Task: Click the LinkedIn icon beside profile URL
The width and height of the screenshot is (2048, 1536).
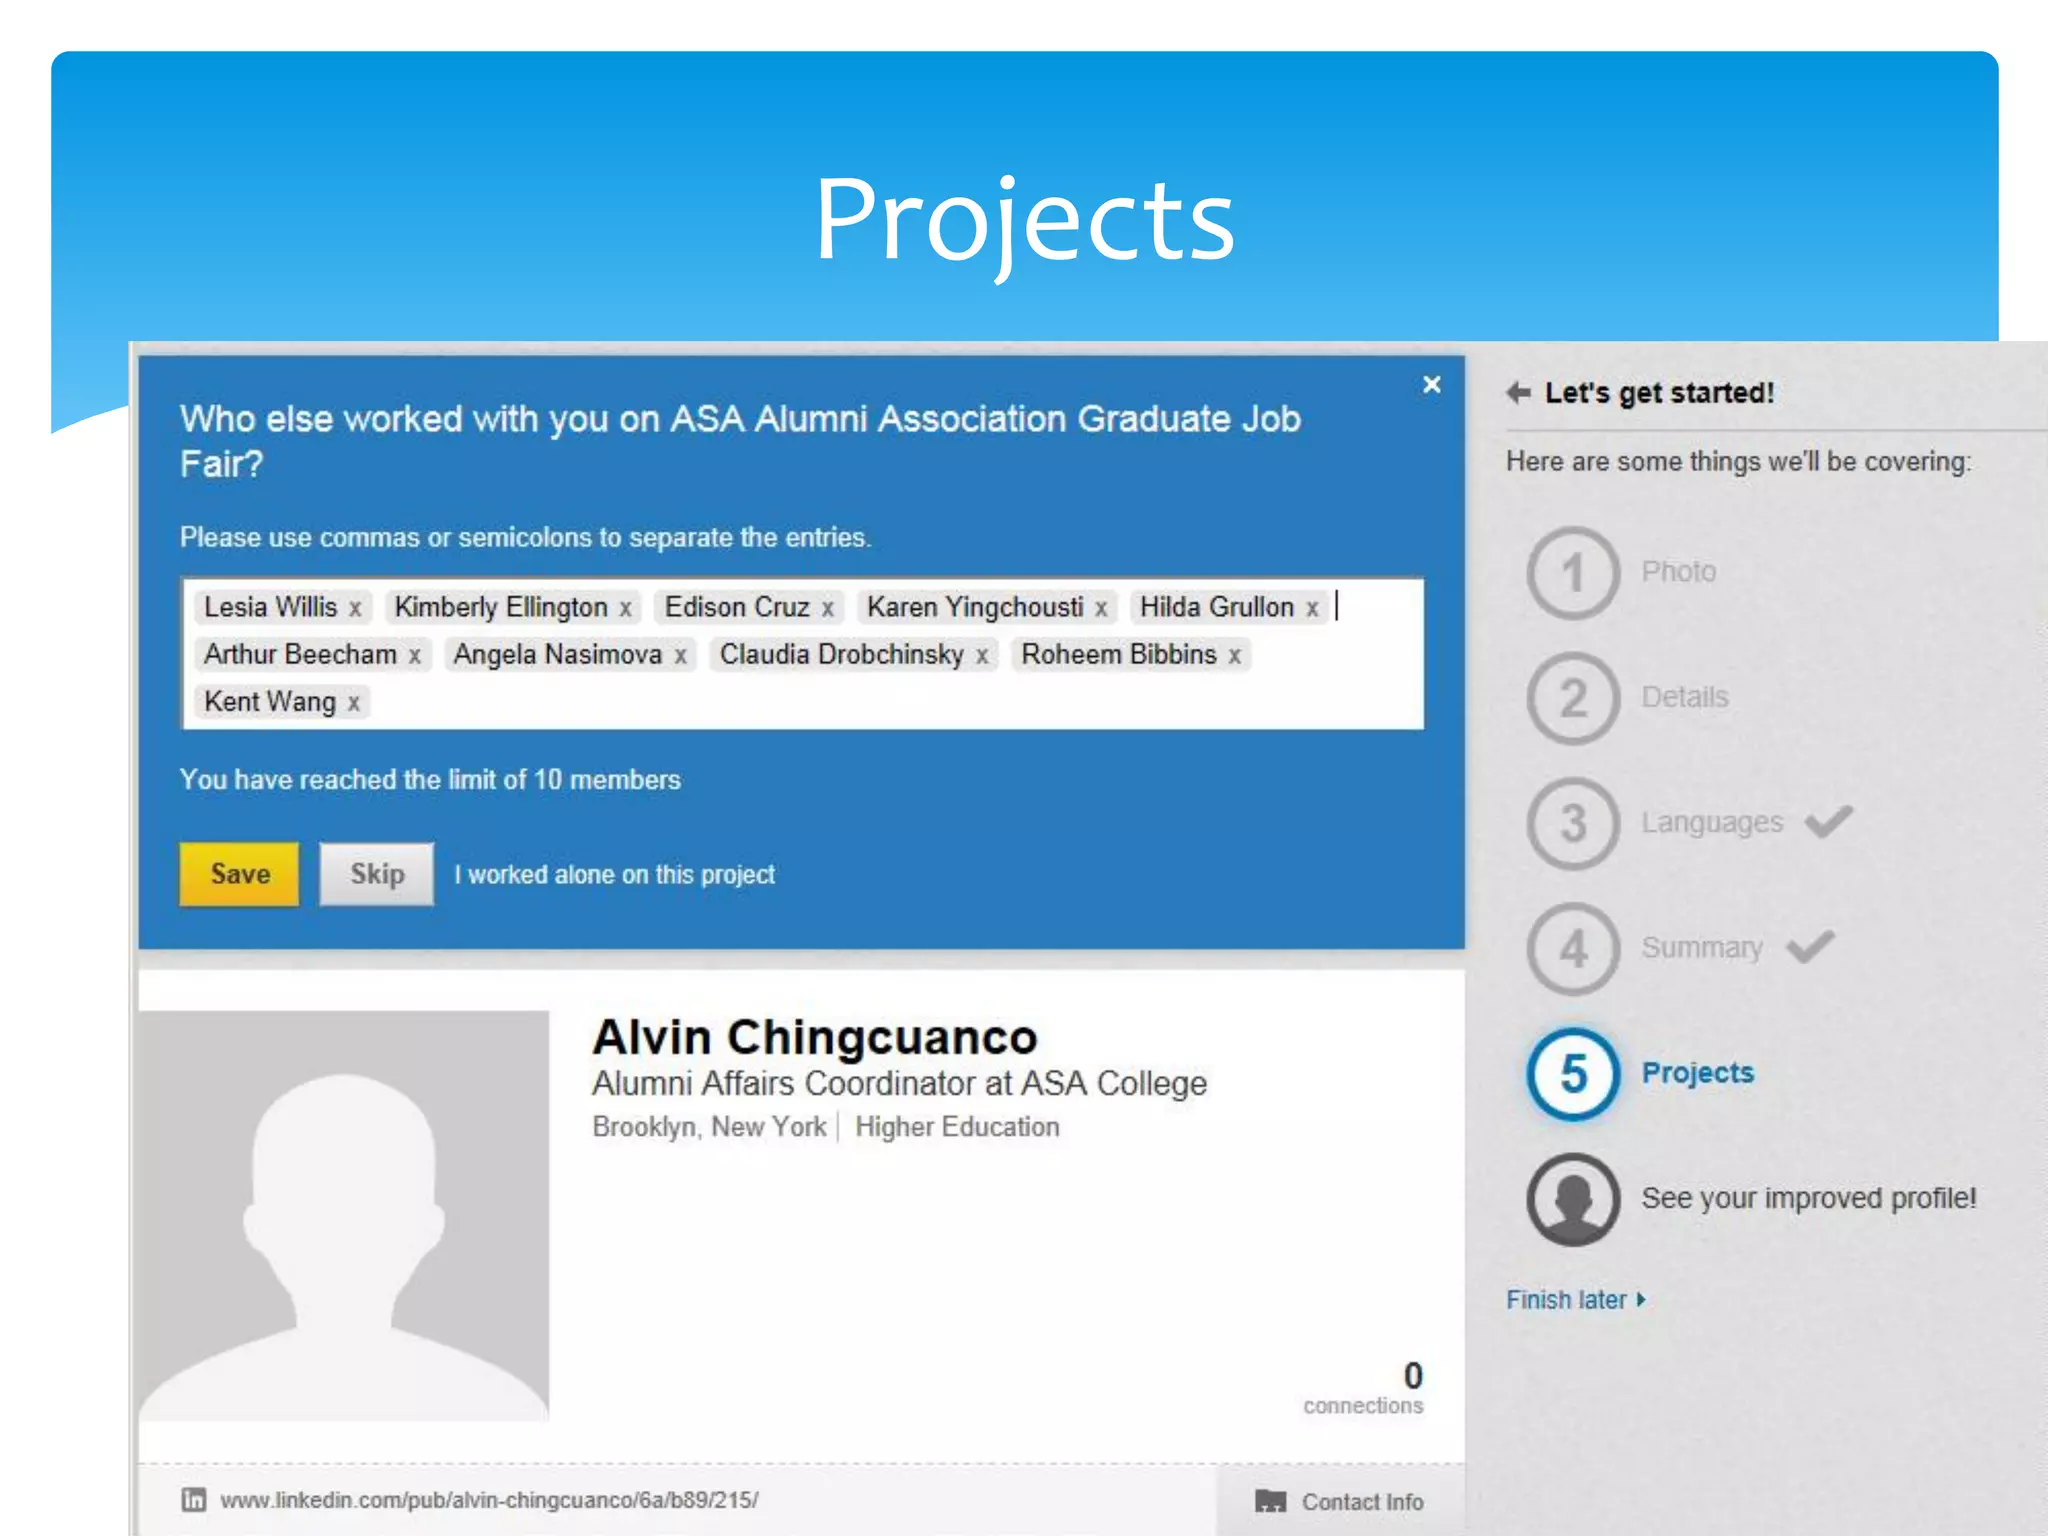Action: click(193, 1499)
